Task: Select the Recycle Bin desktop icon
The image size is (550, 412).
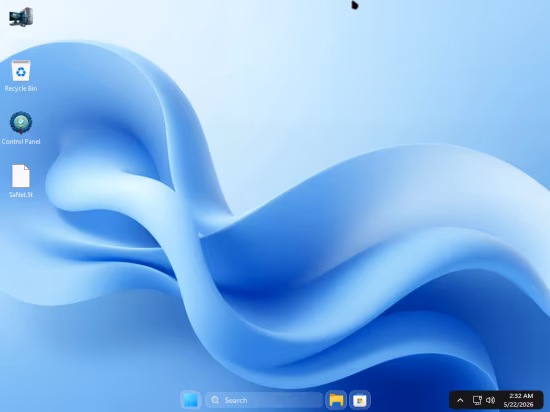Action: point(21,76)
